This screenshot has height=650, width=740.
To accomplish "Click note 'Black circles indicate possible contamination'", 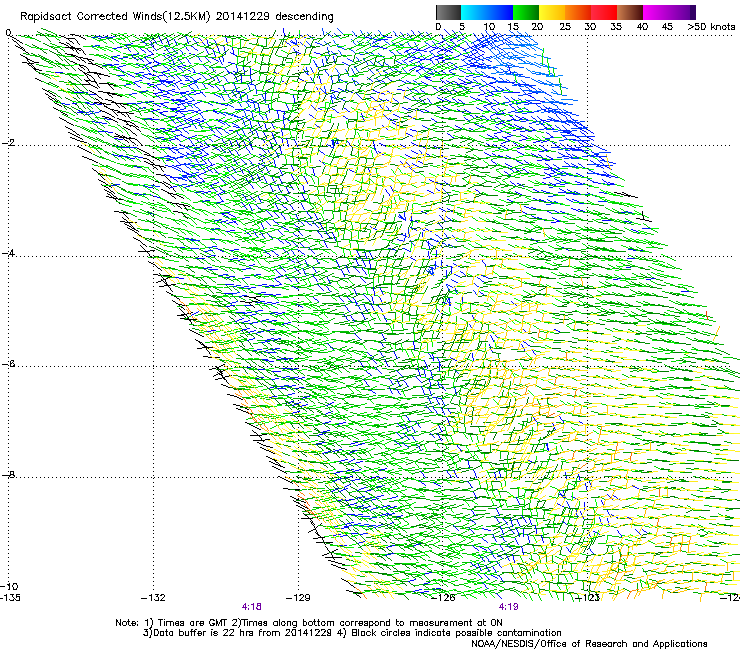I will point(456,633).
